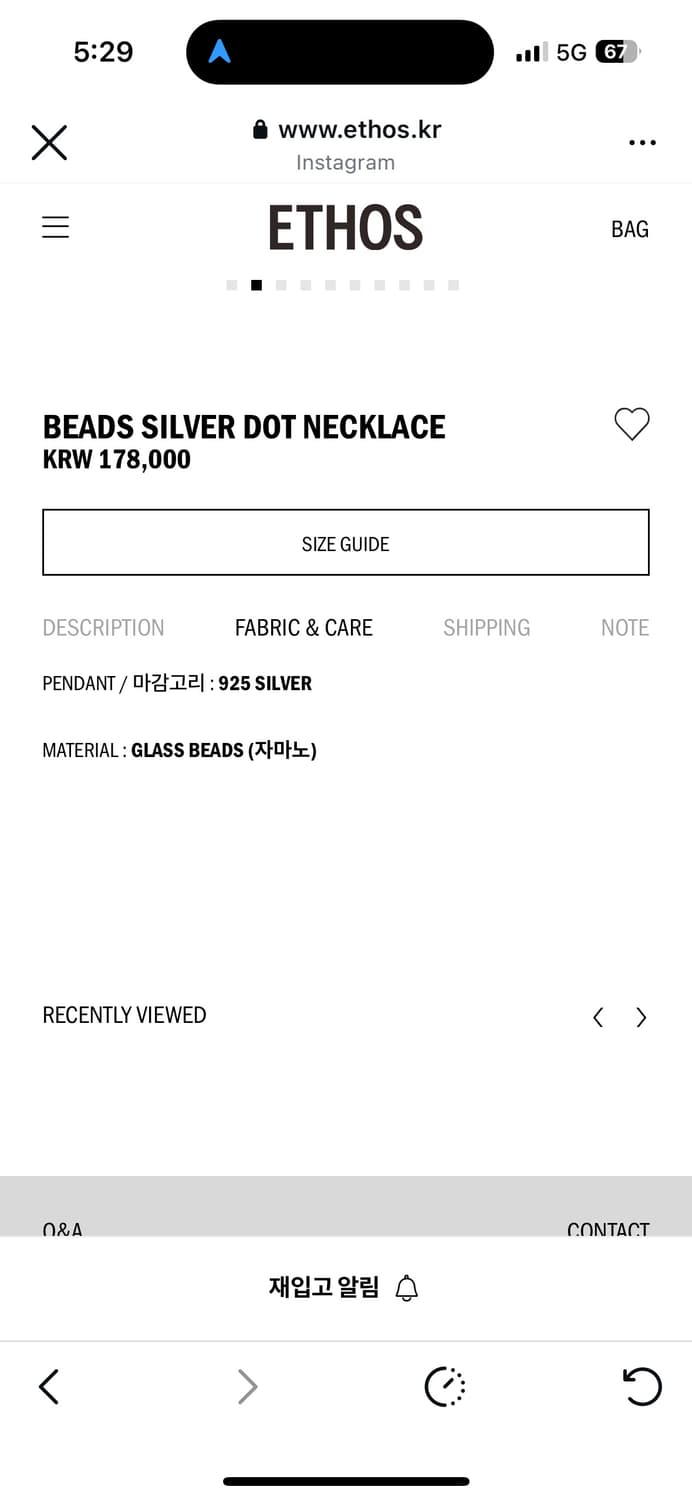Tap the clock-style recents icon in bottom bar
Screen dimensions: 692x1500
tap(445, 1387)
